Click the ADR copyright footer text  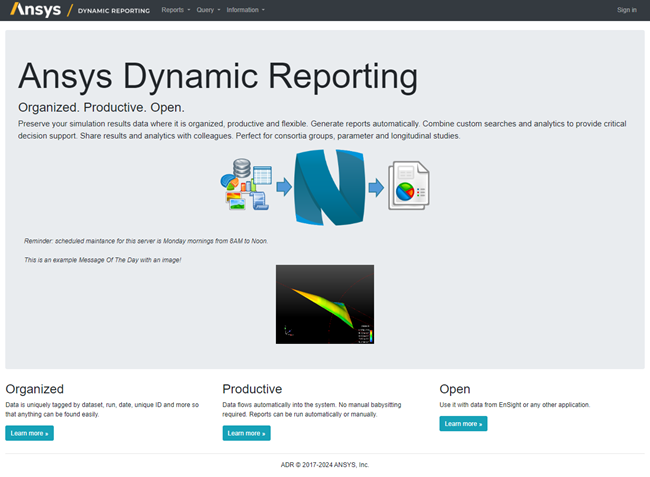coord(325,465)
